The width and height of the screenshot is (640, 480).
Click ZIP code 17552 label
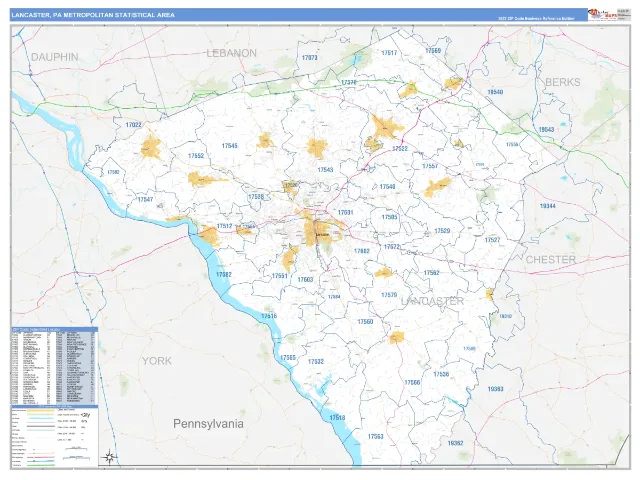[196, 156]
